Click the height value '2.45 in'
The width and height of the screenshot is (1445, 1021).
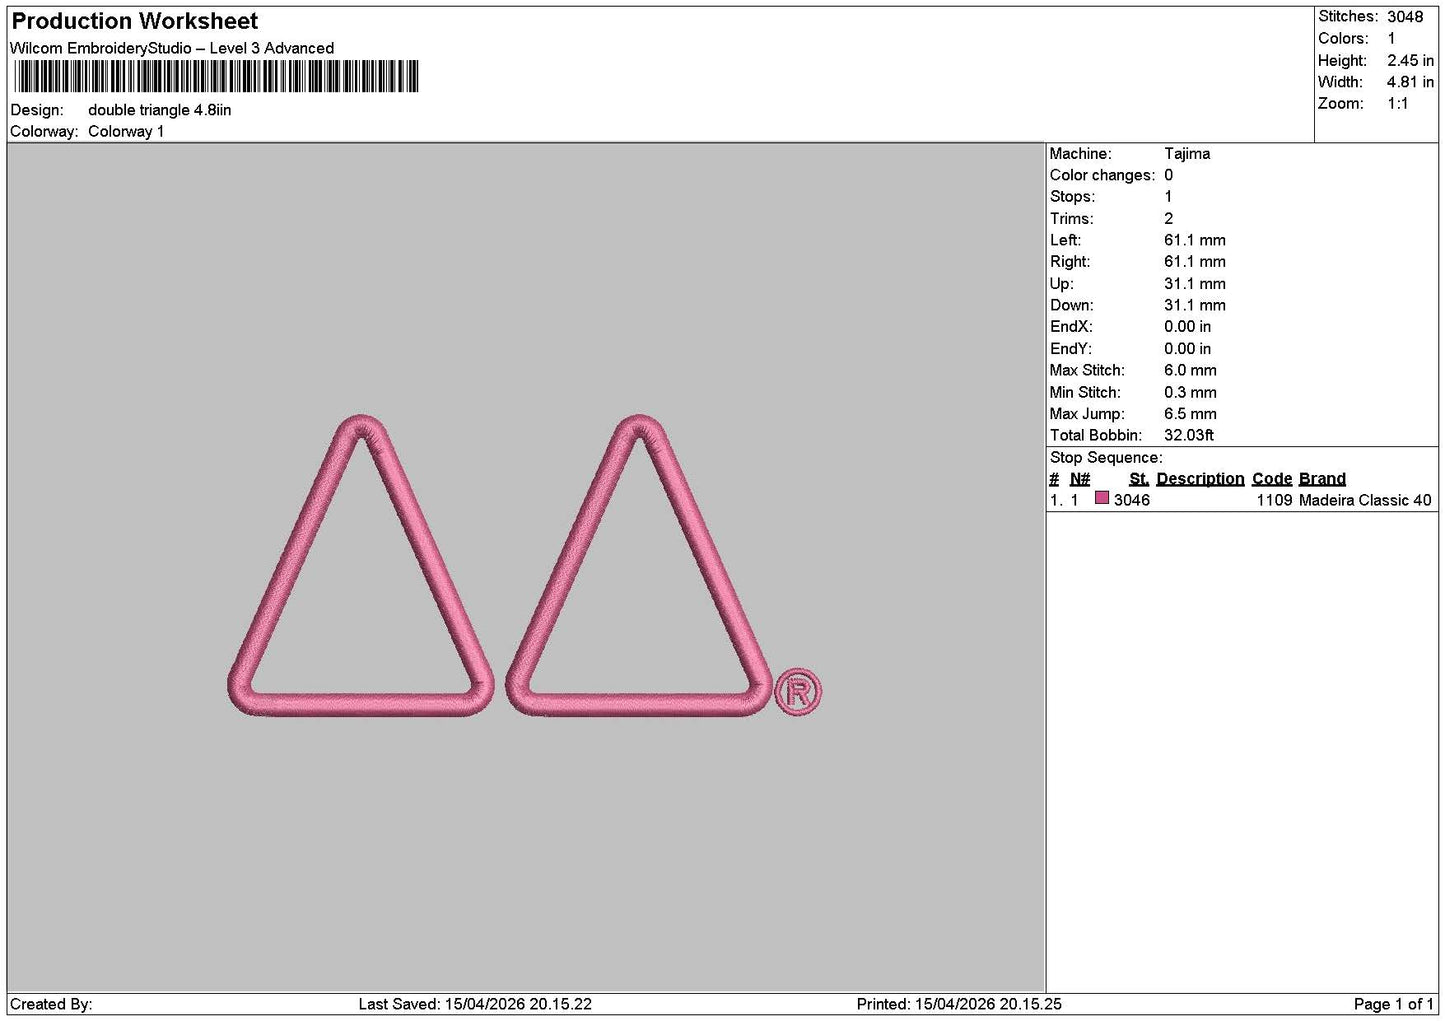1410,60
